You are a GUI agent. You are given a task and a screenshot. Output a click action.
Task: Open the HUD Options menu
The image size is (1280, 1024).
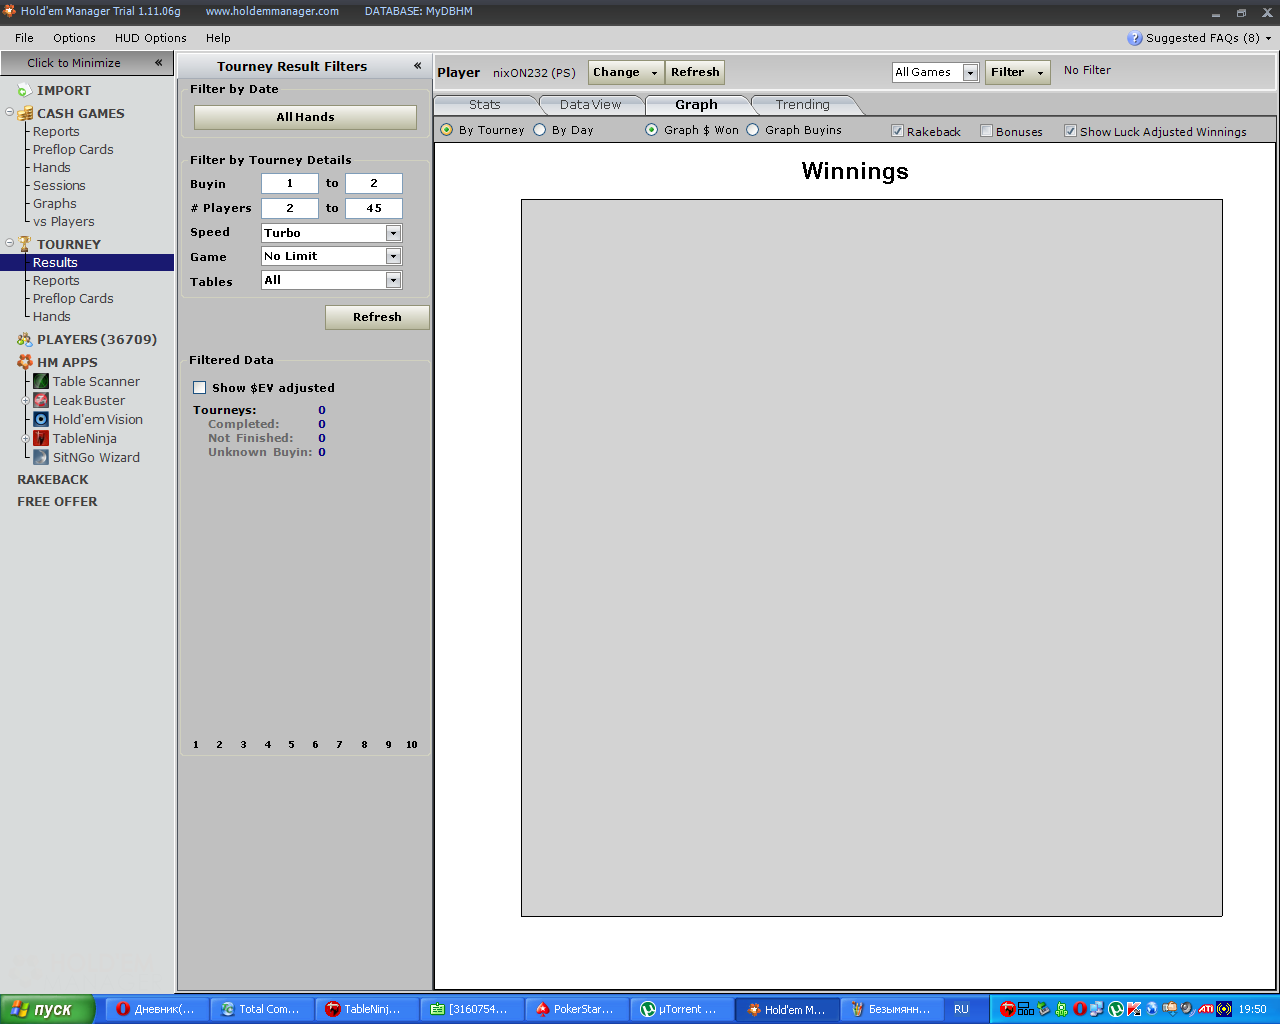(150, 38)
